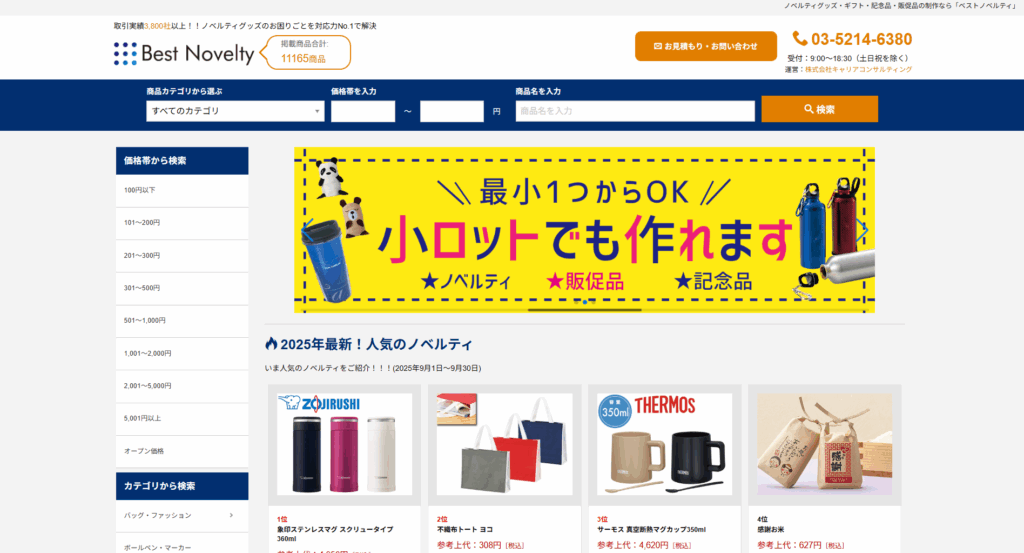Open the Thermos 350ml mug product image
Image resolution: width=1024 pixels, height=553 pixels.
[664, 444]
